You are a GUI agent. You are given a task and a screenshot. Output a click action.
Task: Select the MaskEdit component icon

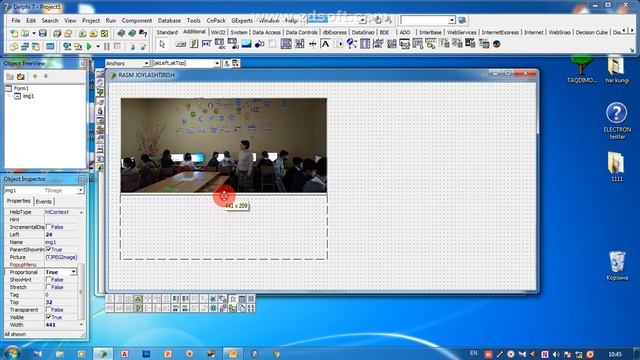(x=207, y=44)
